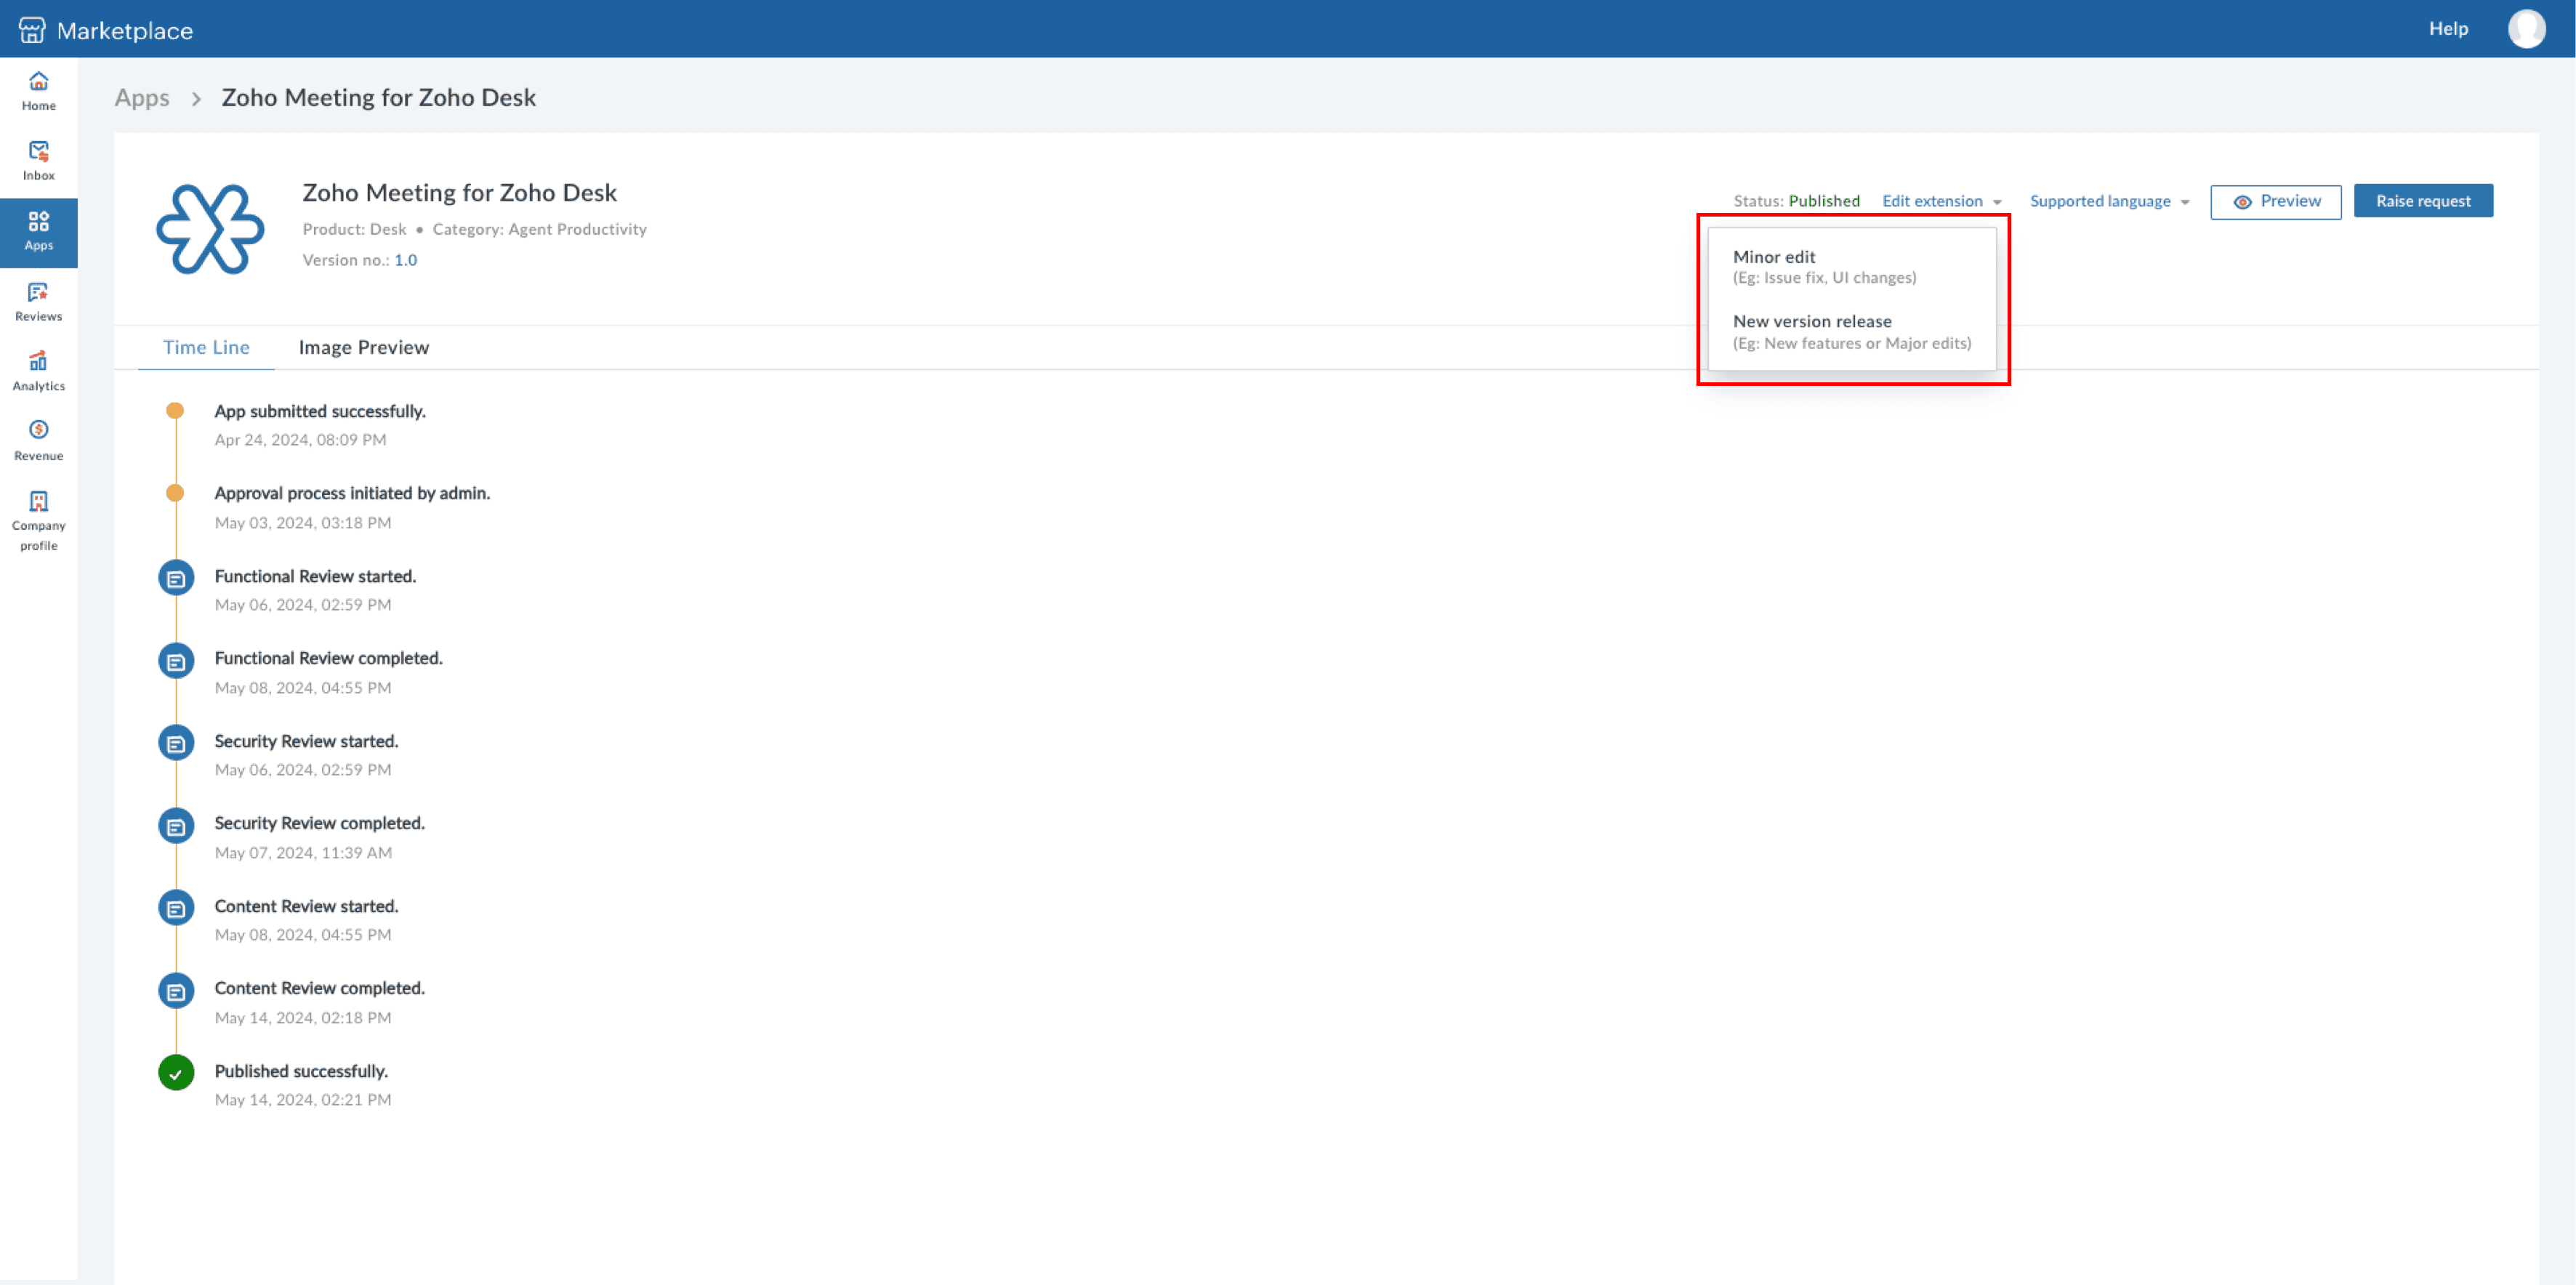Click the Marketplace store logo icon
This screenshot has height=1285, width=2576.
click(x=32, y=30)
